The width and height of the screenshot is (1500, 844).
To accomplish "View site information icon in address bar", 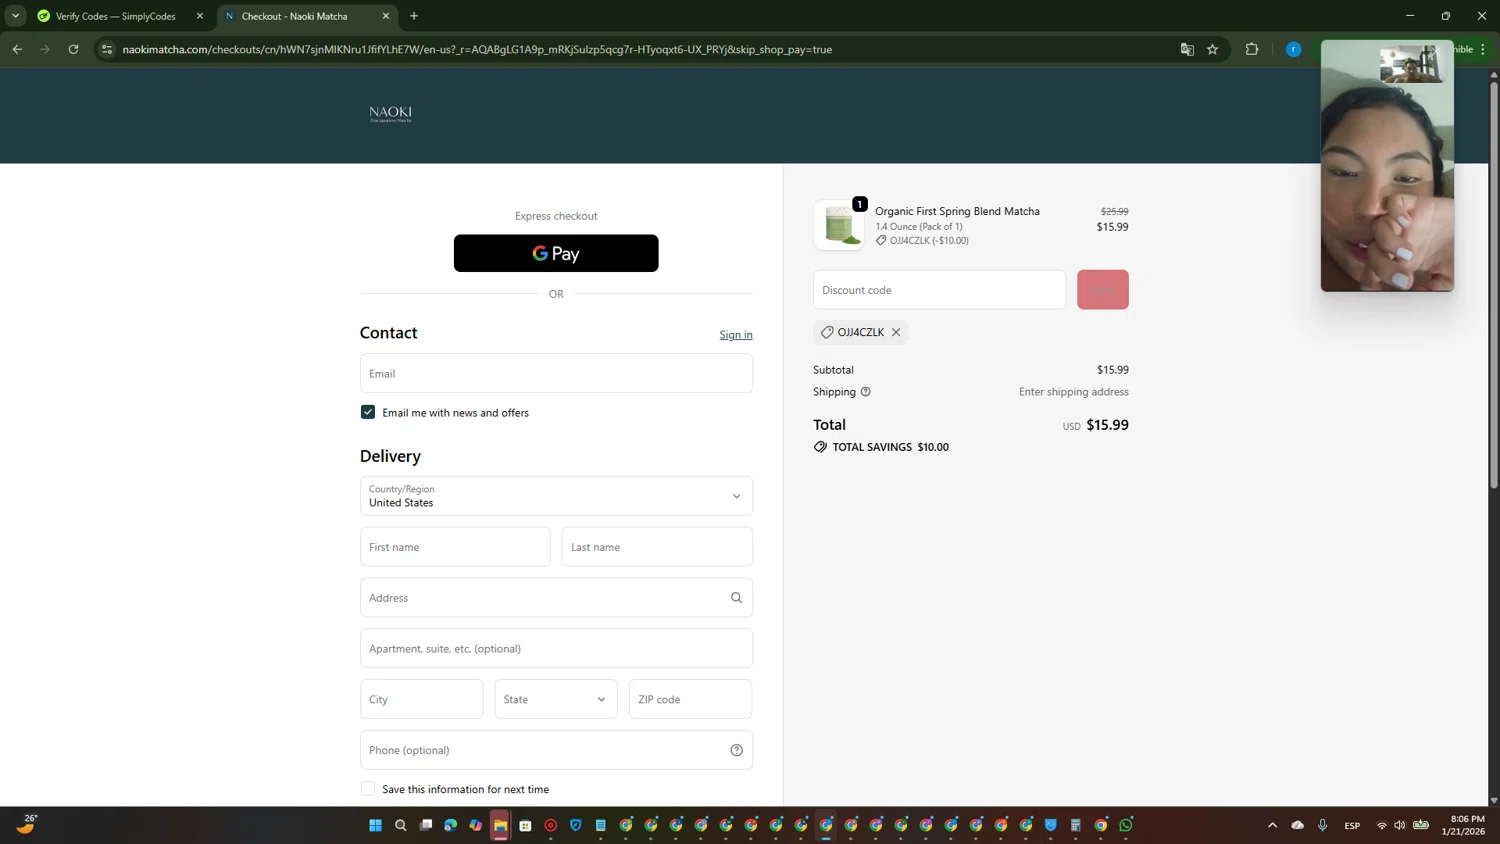I will (x=107, y=49).
